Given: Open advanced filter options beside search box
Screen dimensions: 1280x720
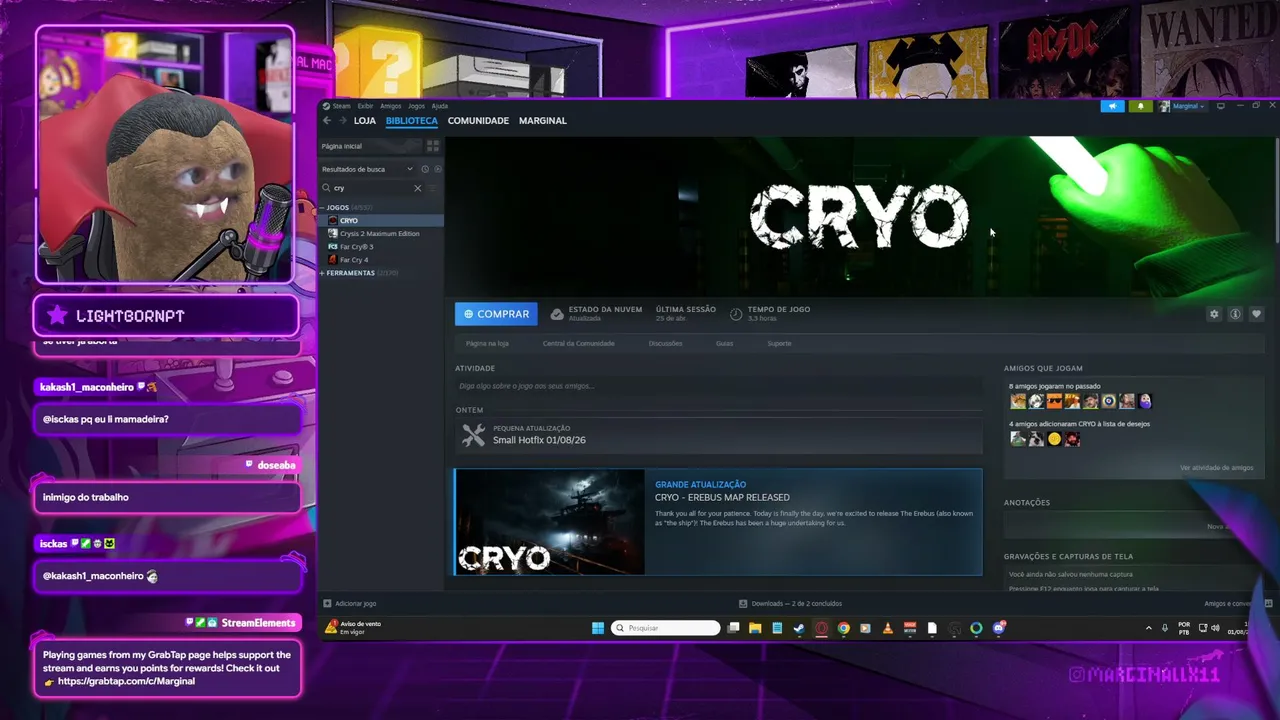Looking at the screenshot, I should [x=433, y=188].
